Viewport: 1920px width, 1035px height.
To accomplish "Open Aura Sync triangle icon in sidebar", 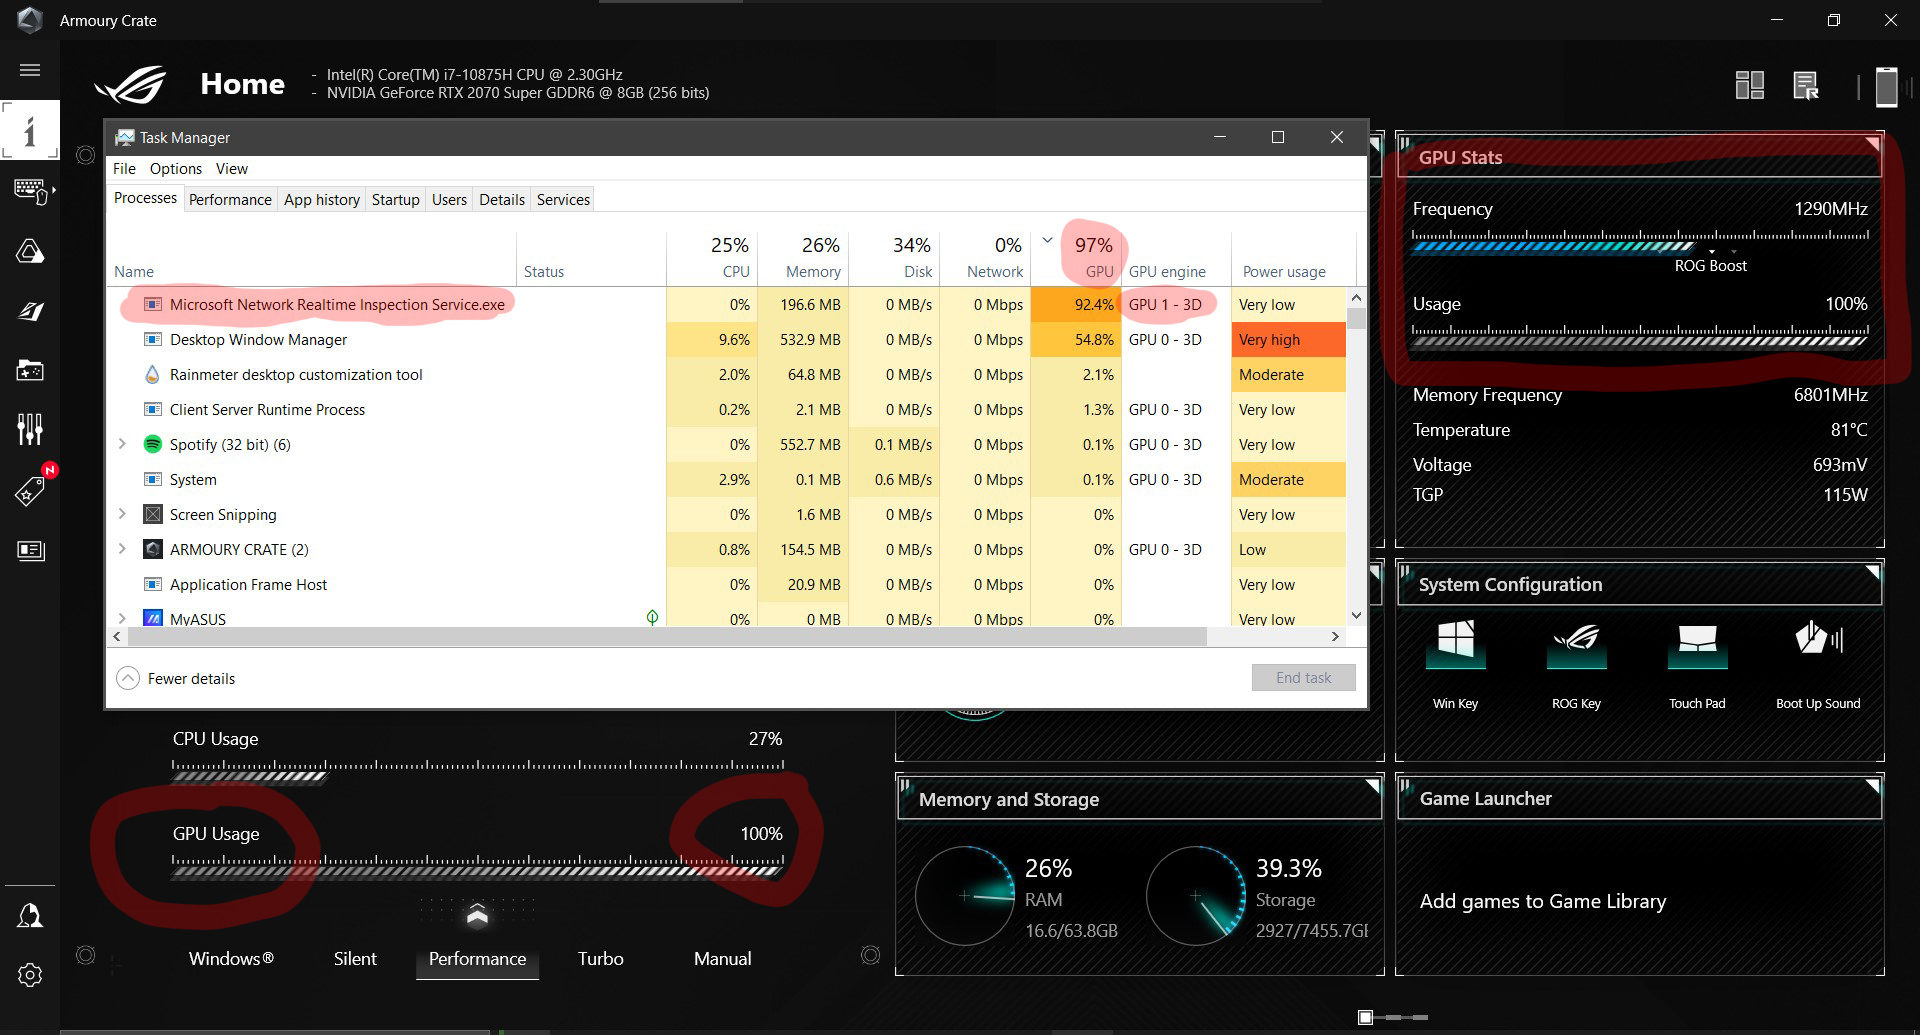I will click(x=30, y=250).
